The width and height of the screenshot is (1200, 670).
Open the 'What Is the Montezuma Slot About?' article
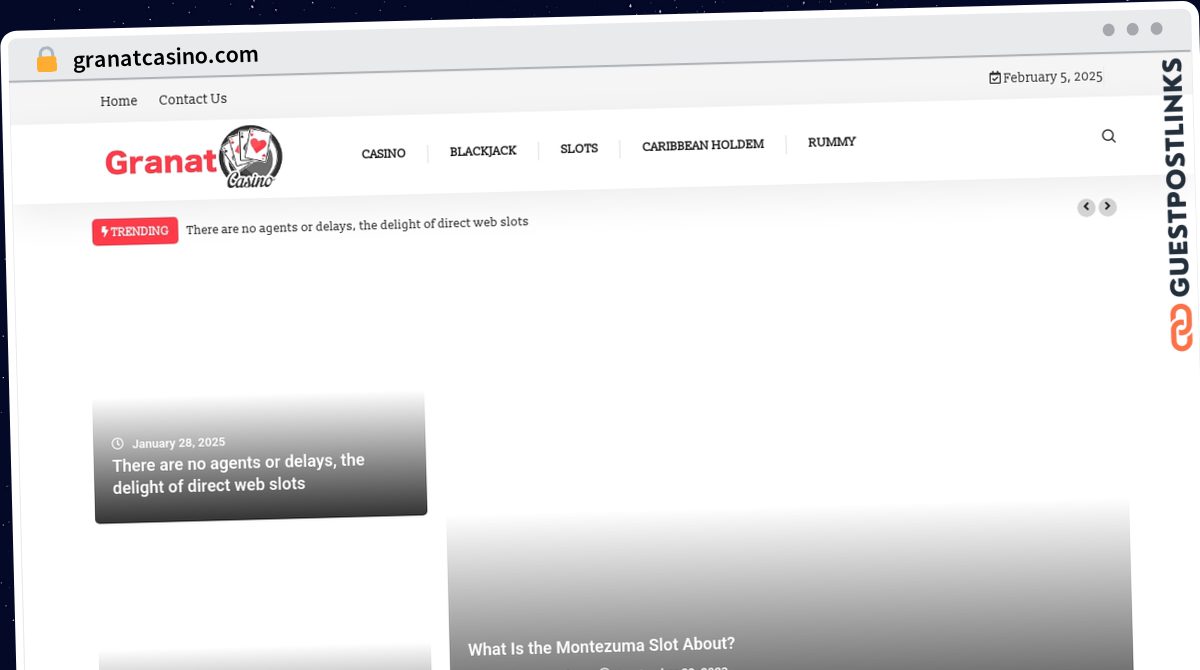601,646
